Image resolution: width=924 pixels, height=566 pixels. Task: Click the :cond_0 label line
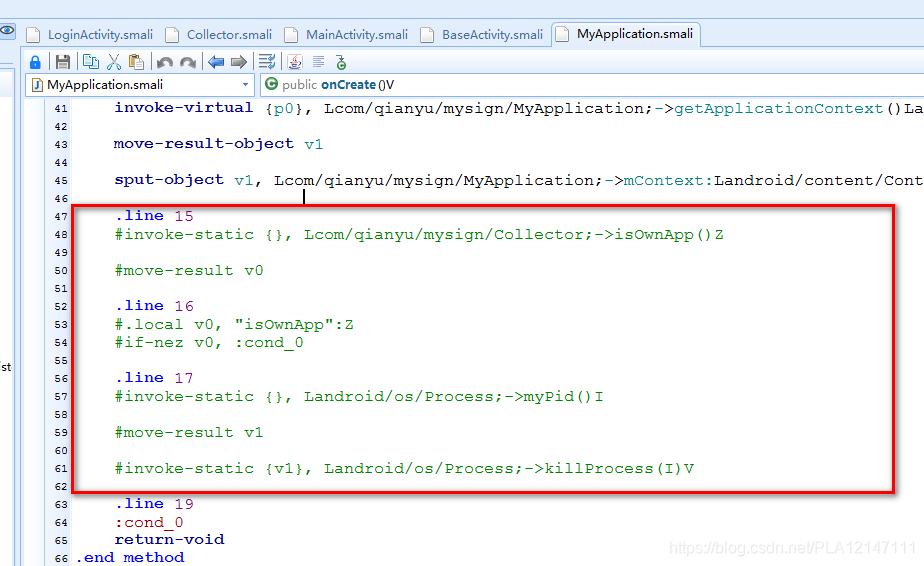click(x=149, y=522)
